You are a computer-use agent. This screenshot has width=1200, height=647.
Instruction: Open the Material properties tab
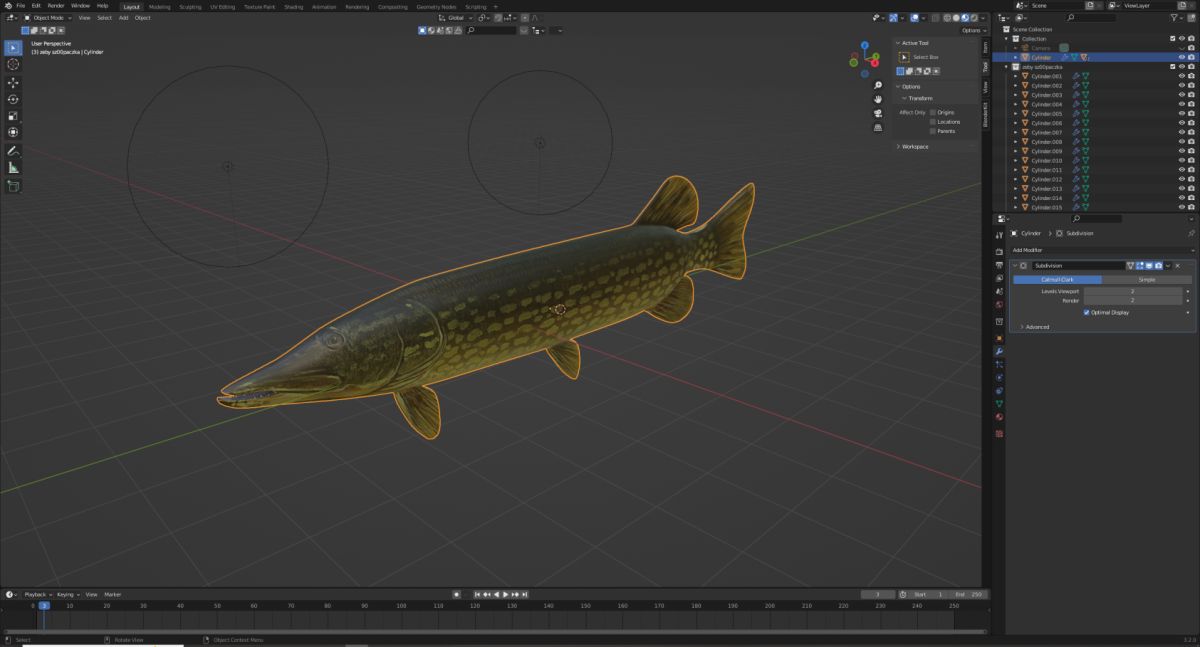[999, 417]
